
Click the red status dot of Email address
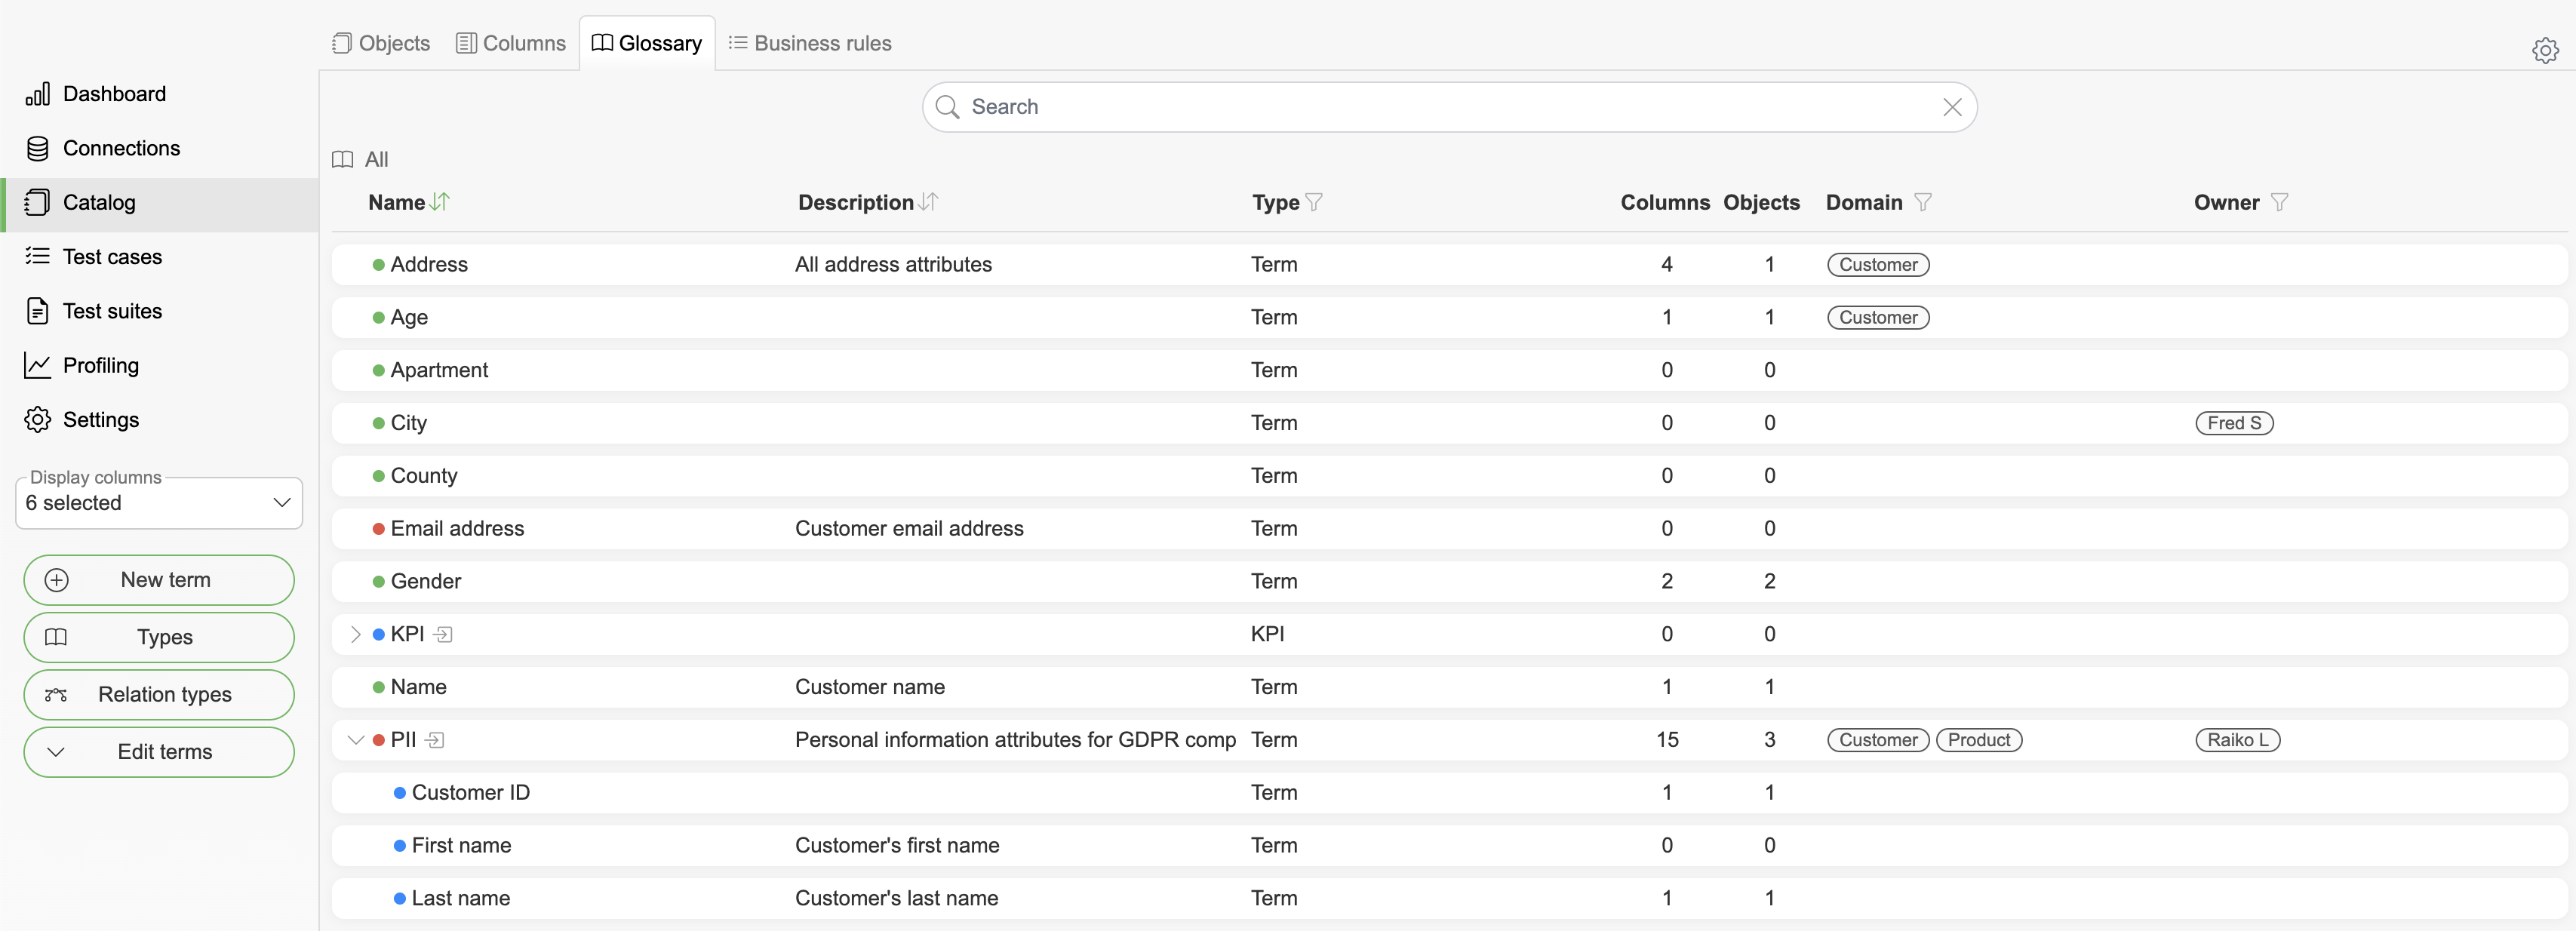click(379, 529)
